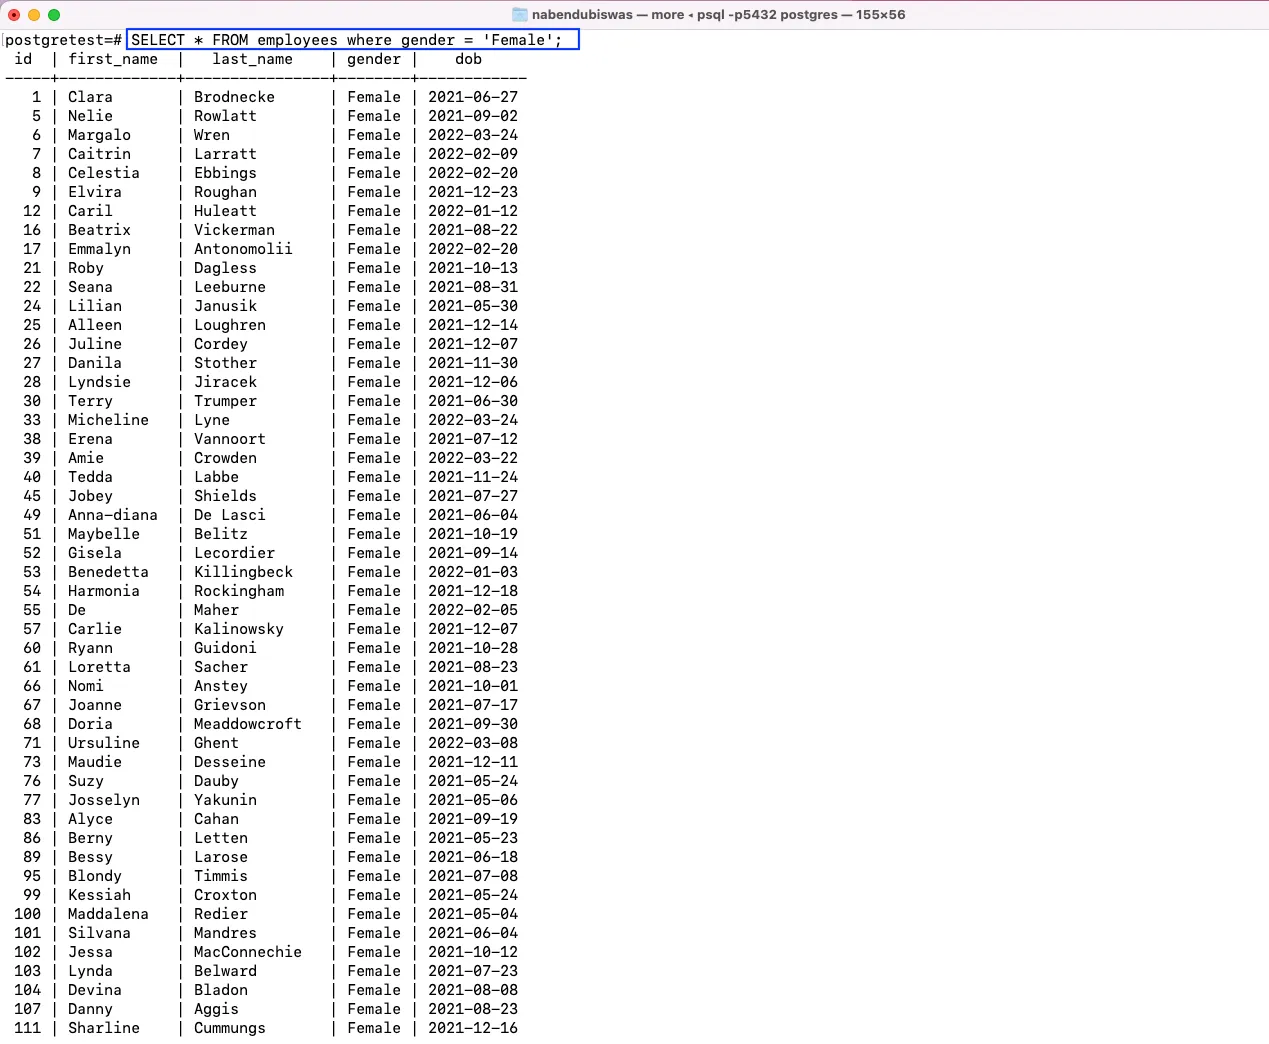The image size is (1269, 1044).
Task: Click the 'last_name' column header
Action: pyautogui.click(x=252, y=59)
